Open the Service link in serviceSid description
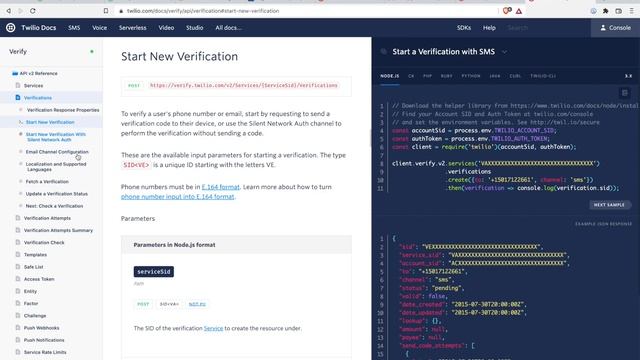The width and height of the screenshot is (640, 360). [x=213, y=328]
